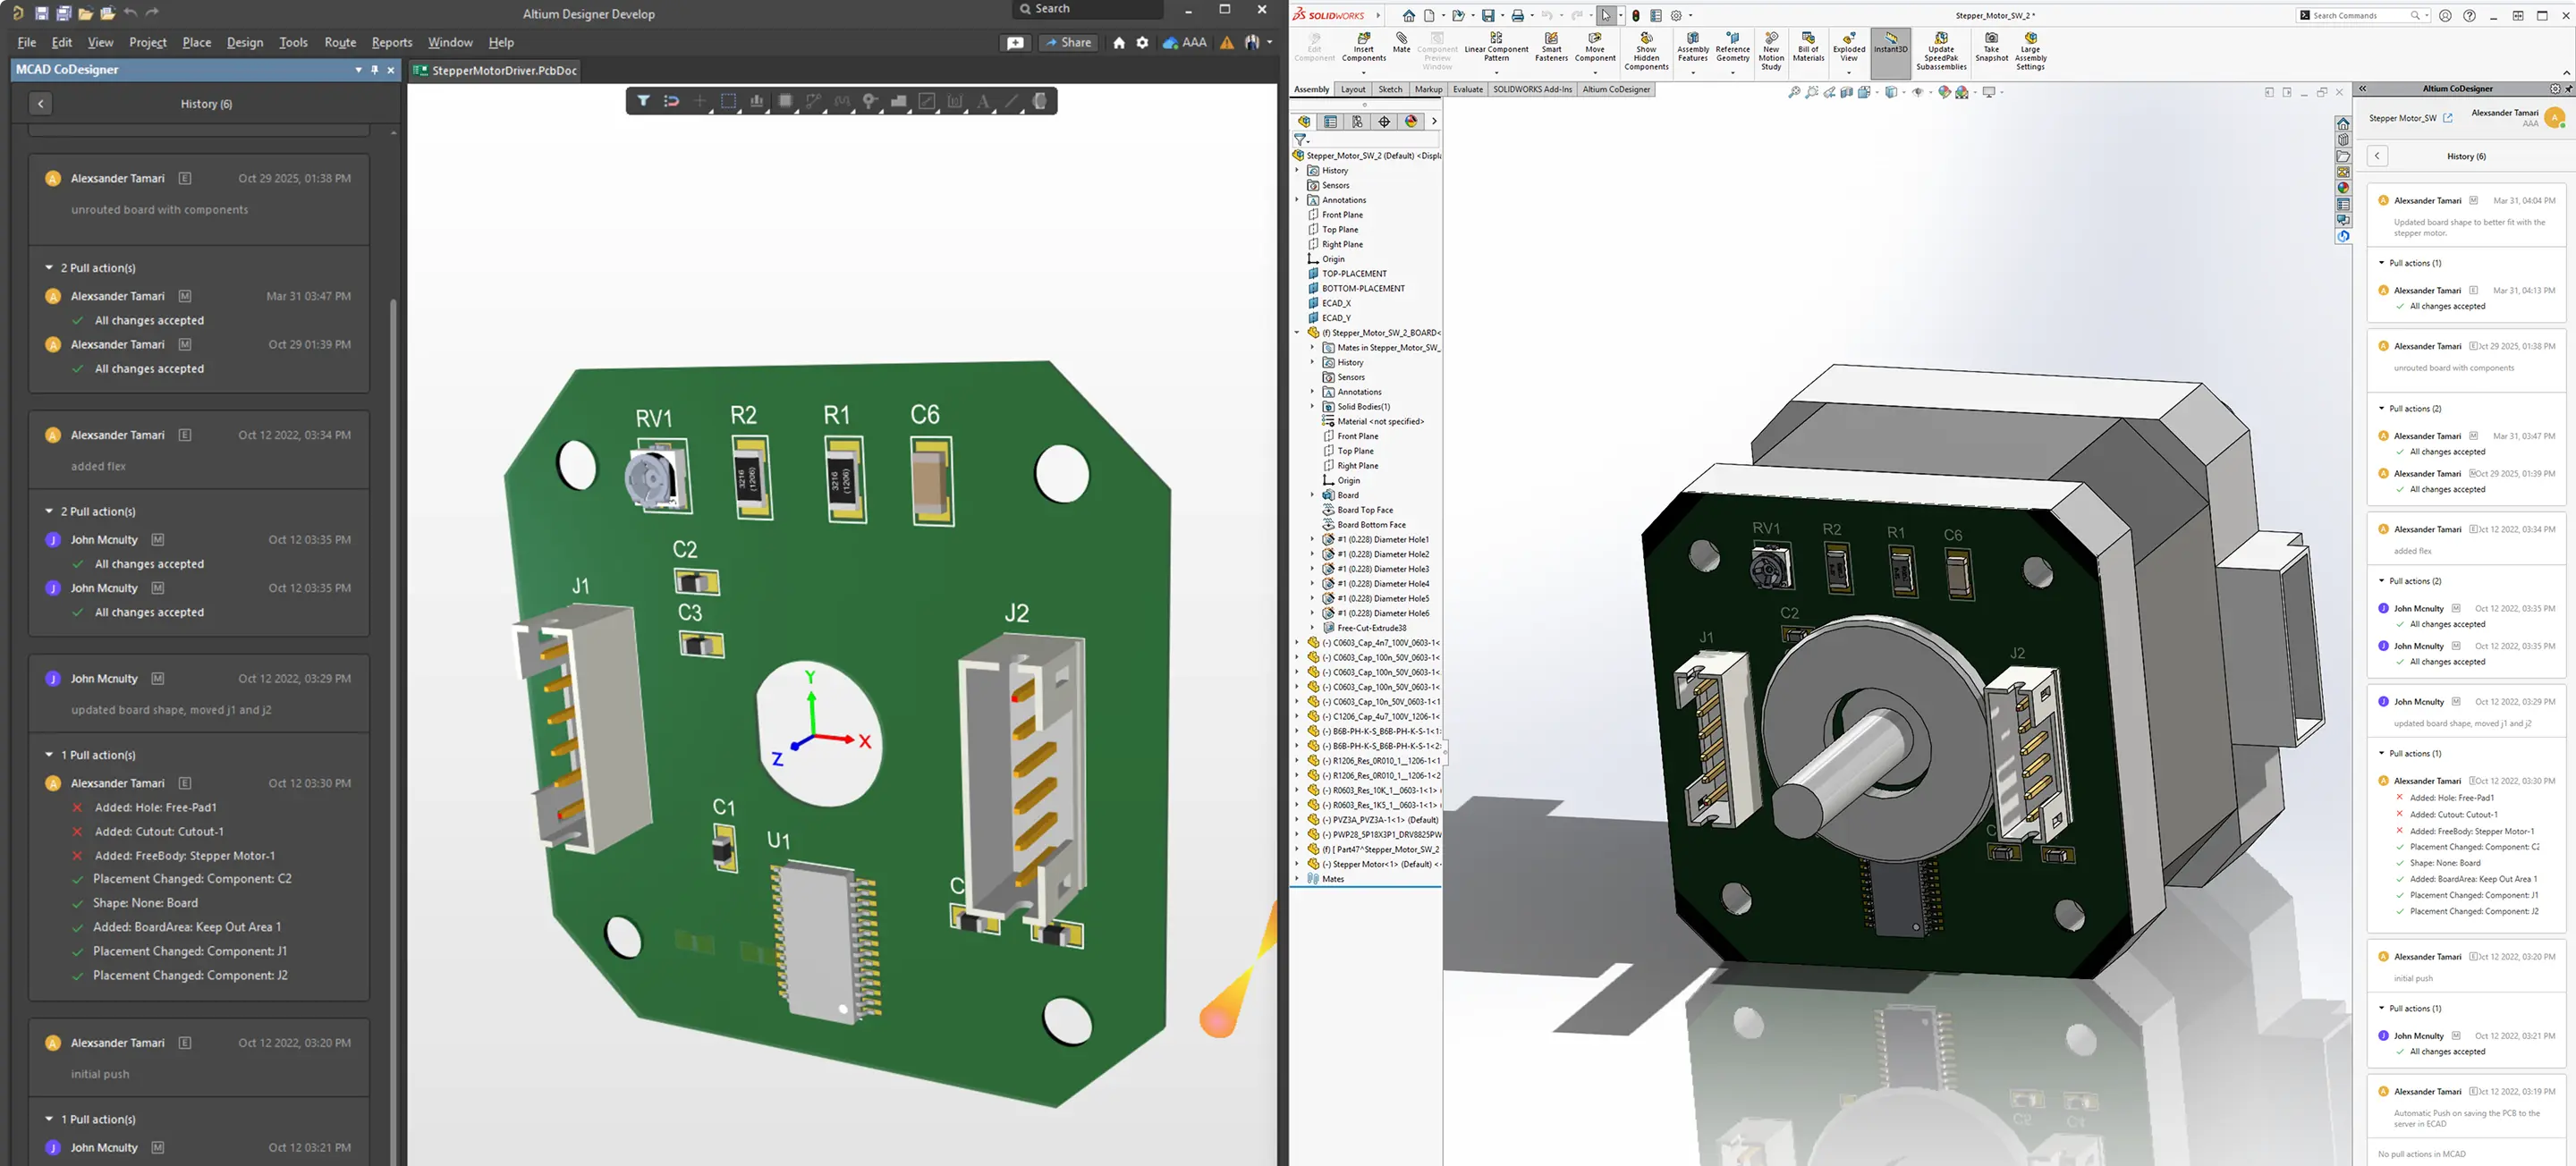
Task: Click the Share button in Altium
Action: (1068, 43)
